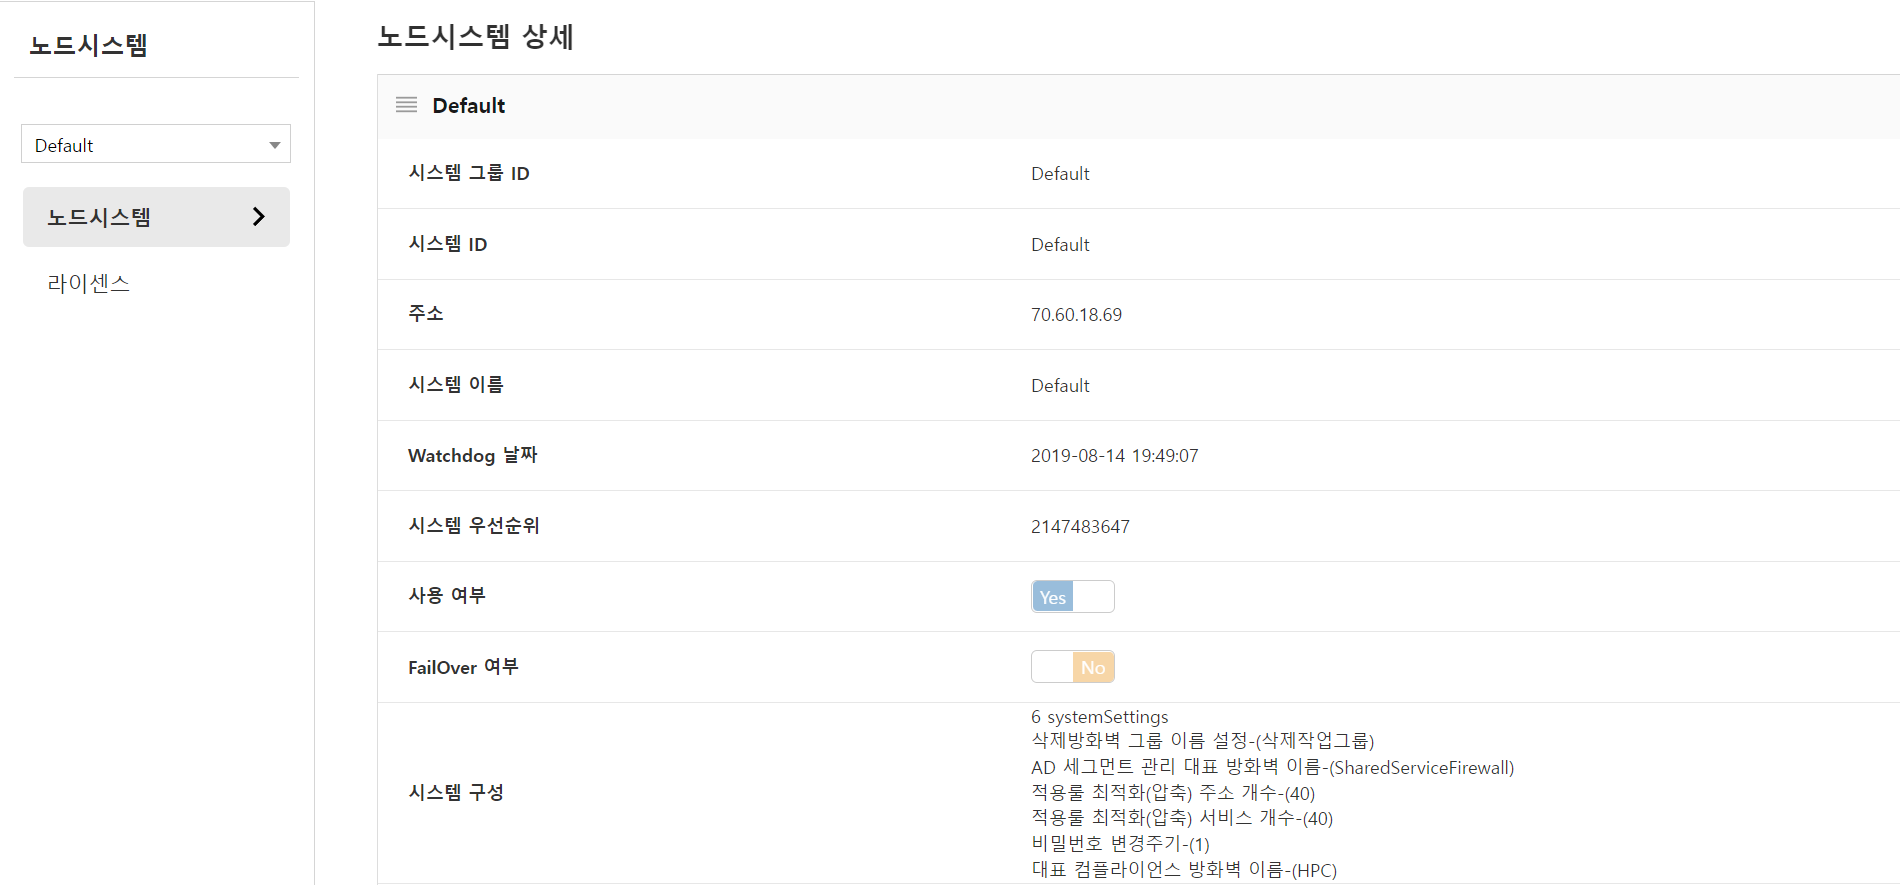The width and height of the screenshot is (1900, 885).
Task: Click the 삭제방화벽 그룹 이름 설정 line
Action: (x=1203, y=741)
